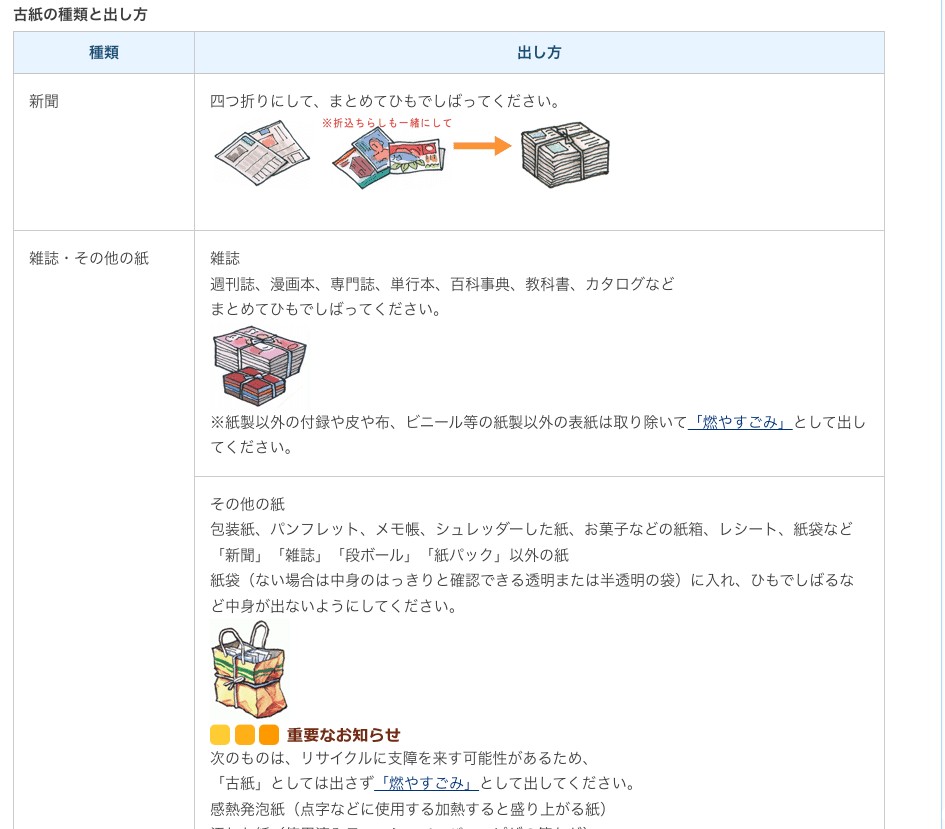Click the tied magazines bundle illustration
Screen dimensions: 945x829
point(260,366)
